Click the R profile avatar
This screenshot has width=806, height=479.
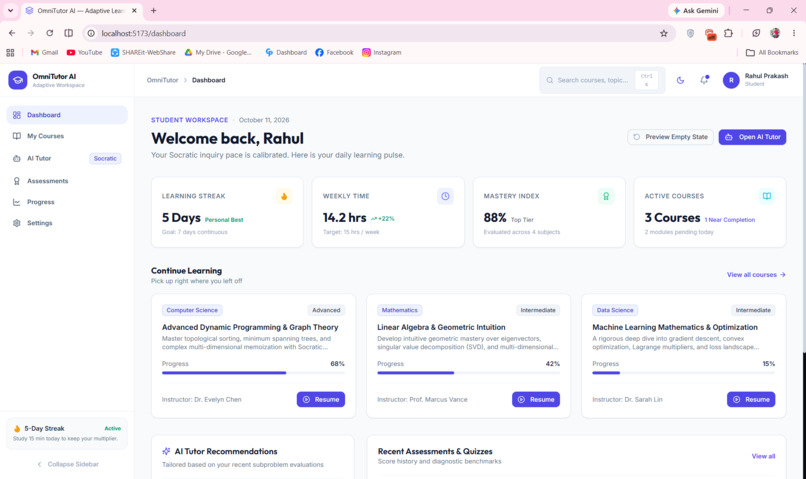[x=731, y=80]
